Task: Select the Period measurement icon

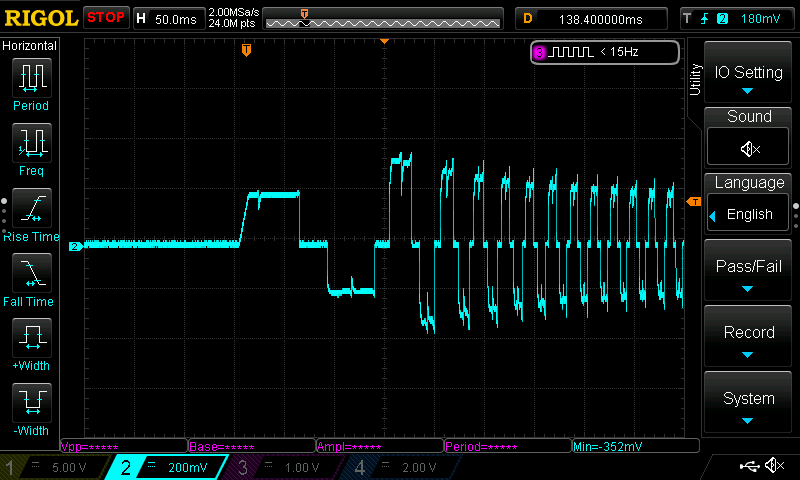Action: [31, 78]
